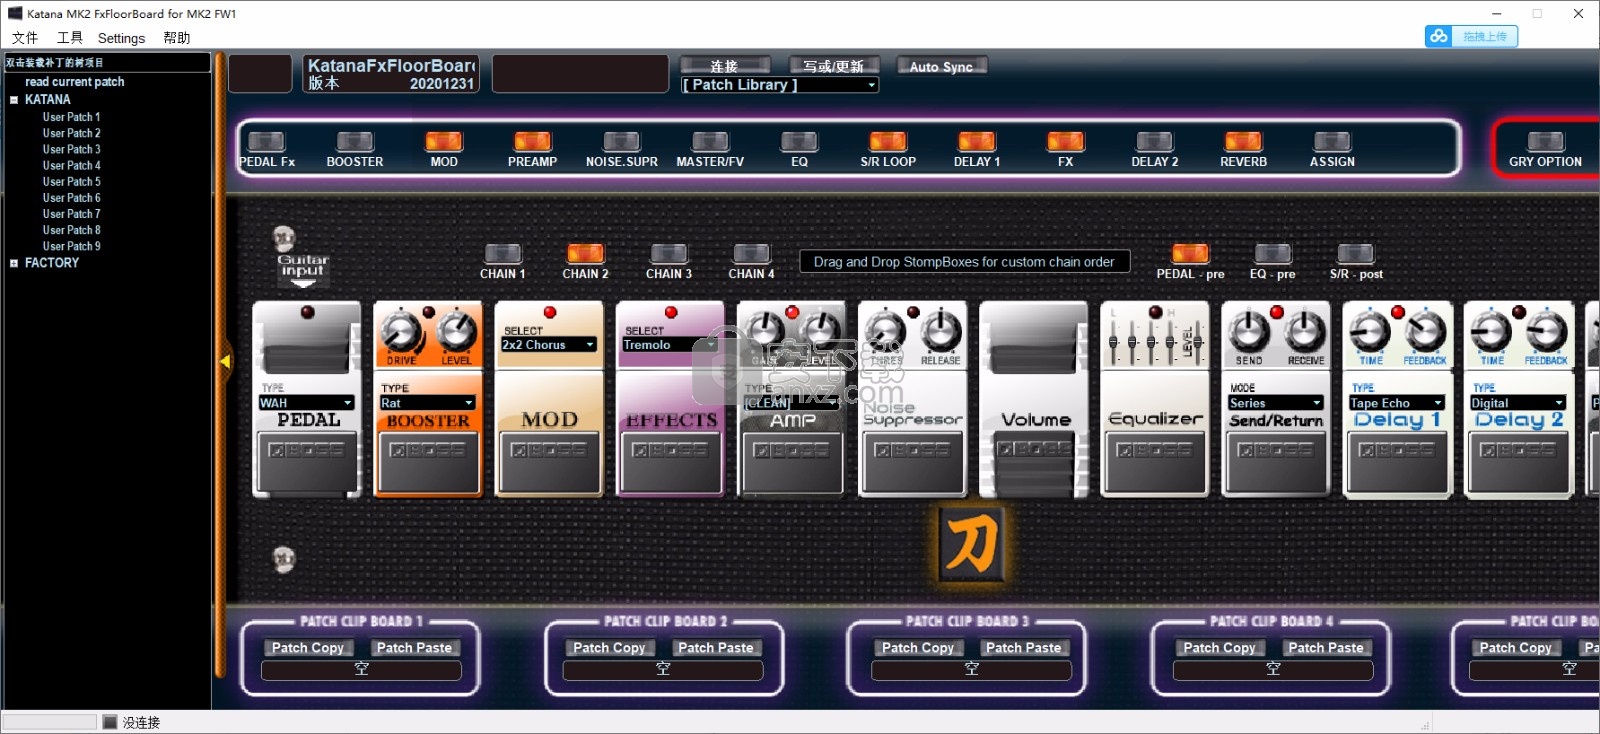Click the PEDAL wah stompbox footswitch
The width and height of the screenshot is (1600, 734).
307,463
